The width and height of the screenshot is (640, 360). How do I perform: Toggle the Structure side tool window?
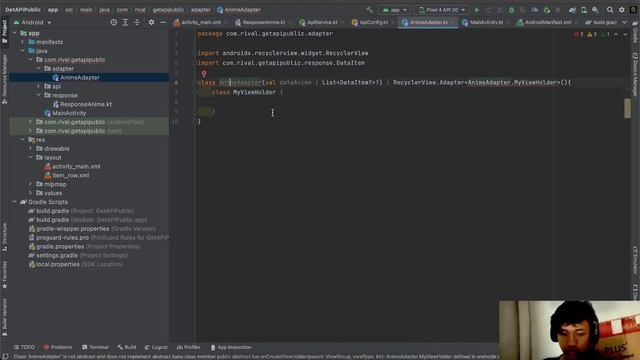(4, 236)
